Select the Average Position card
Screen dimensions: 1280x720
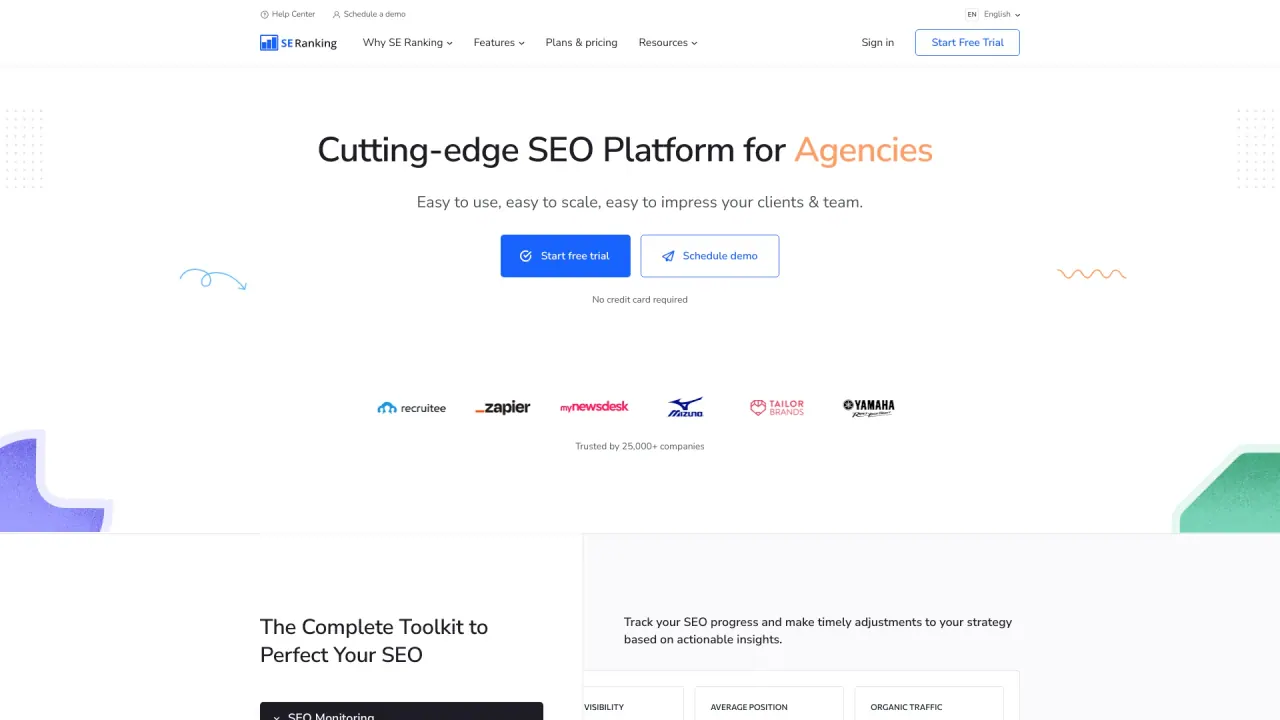coord(769,703)
